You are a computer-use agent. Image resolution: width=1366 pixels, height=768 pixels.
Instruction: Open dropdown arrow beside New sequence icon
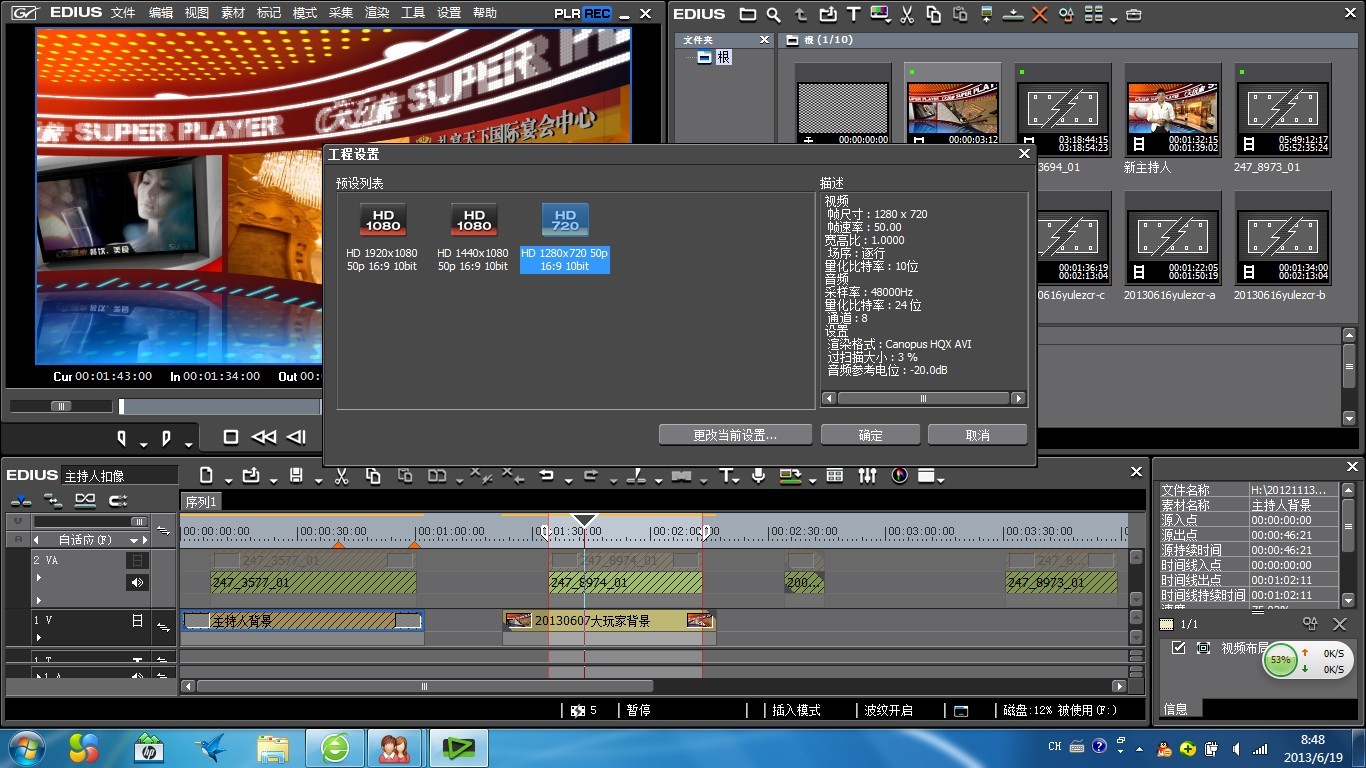coord(228,480)
